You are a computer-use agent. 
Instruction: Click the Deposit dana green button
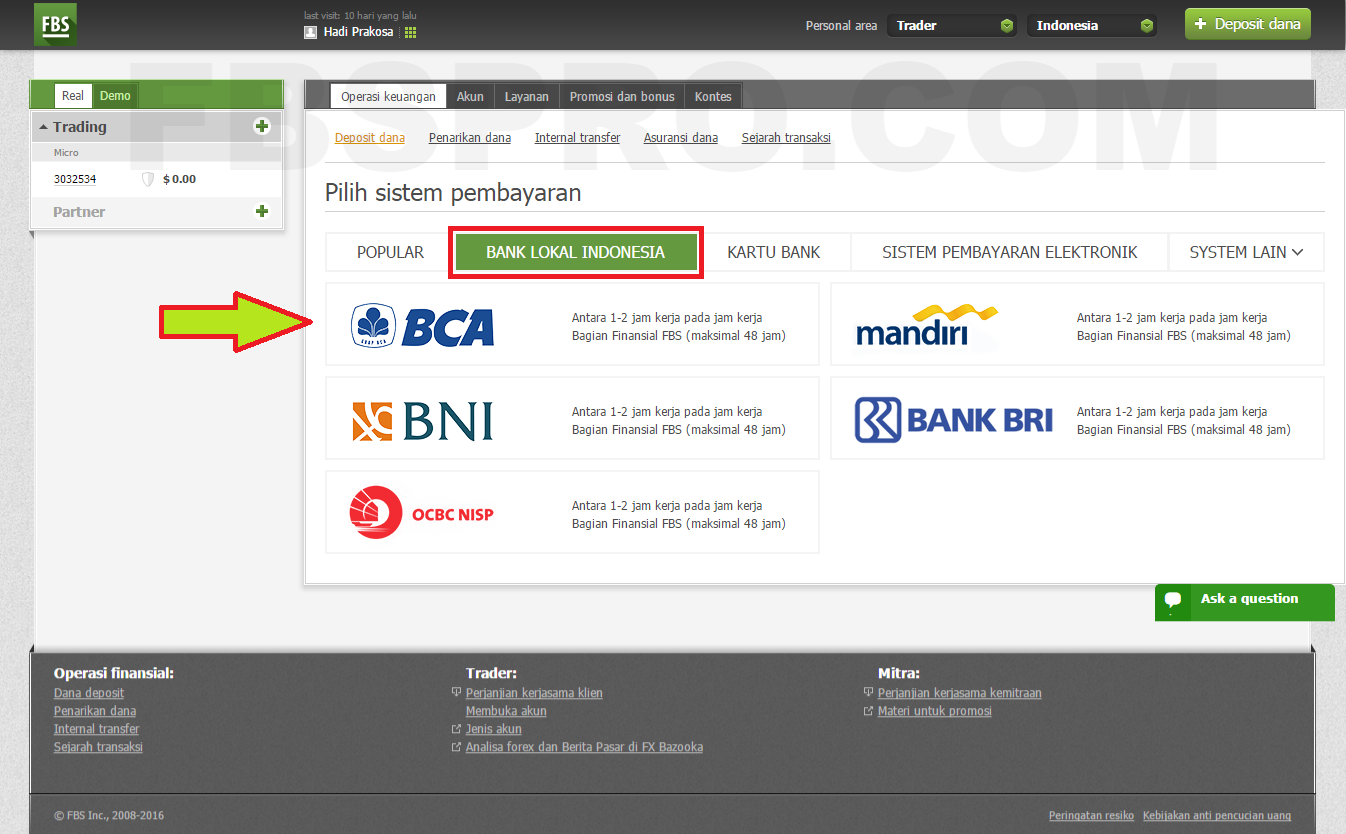coord(1248,24)
